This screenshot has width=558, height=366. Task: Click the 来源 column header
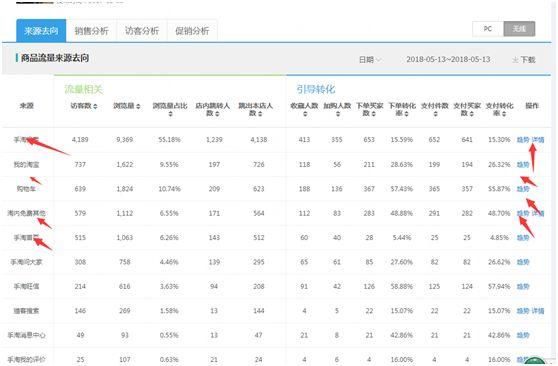click(27, 106)
